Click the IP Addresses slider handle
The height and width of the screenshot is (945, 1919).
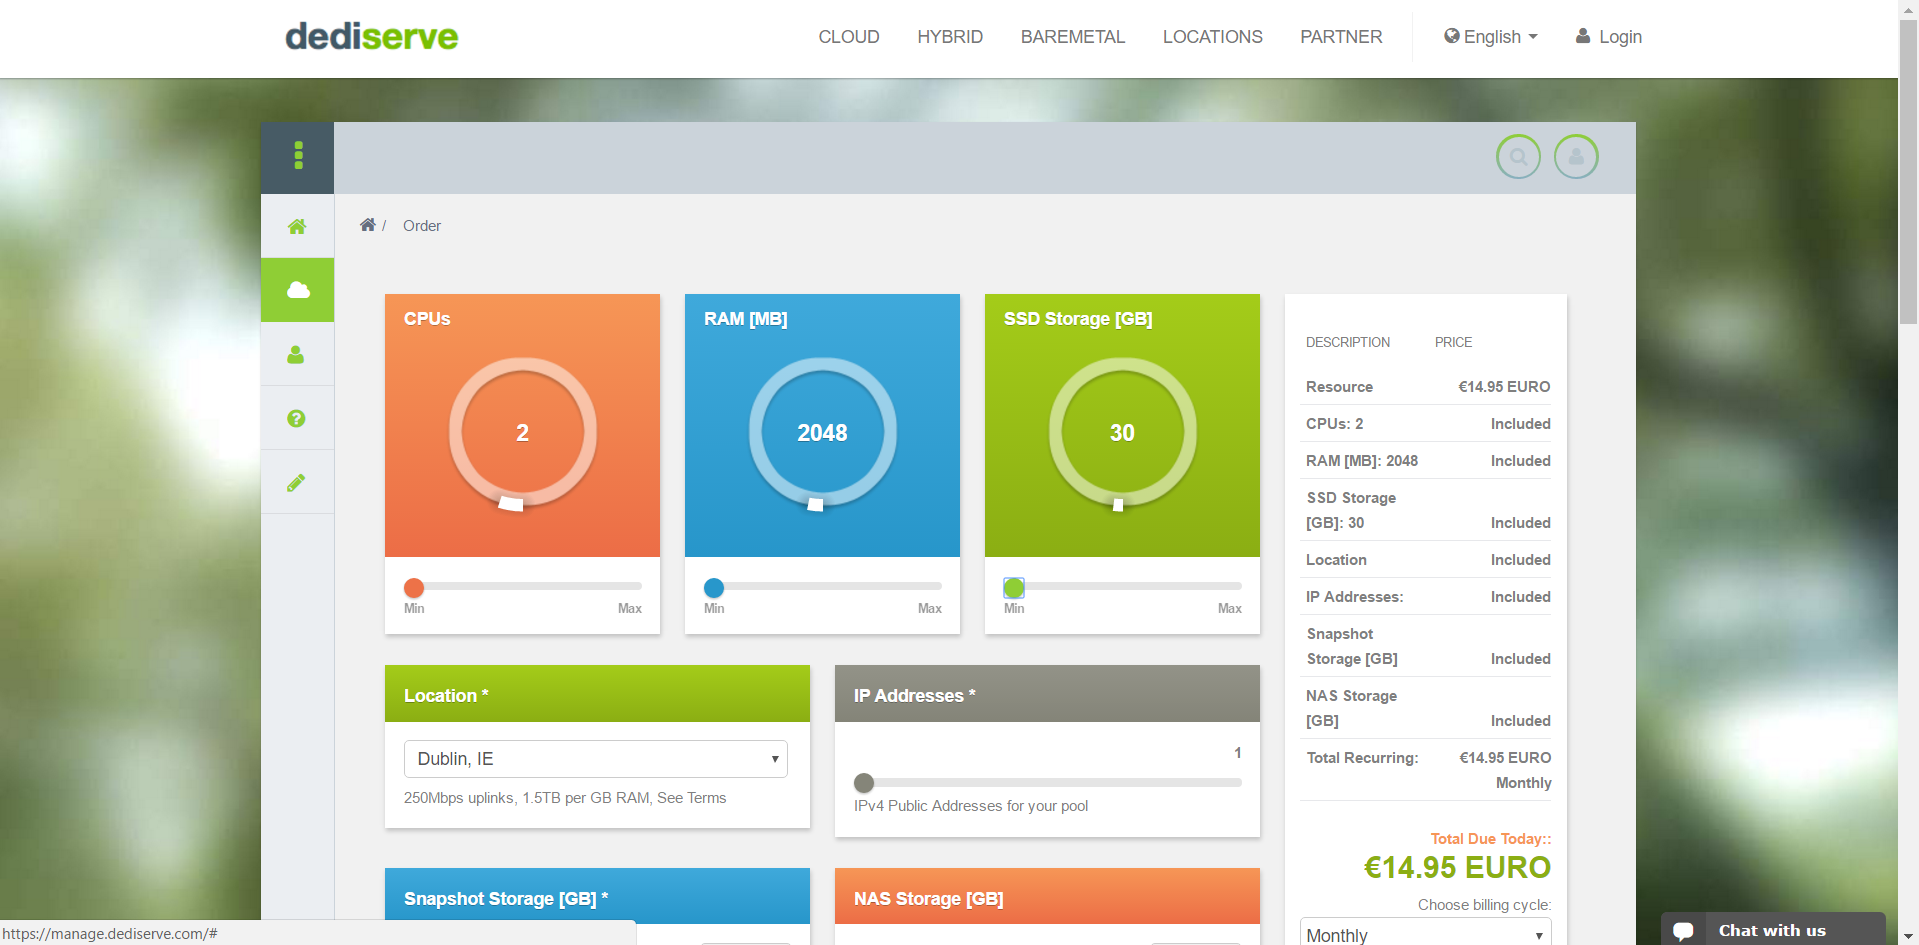click(864, 783)
